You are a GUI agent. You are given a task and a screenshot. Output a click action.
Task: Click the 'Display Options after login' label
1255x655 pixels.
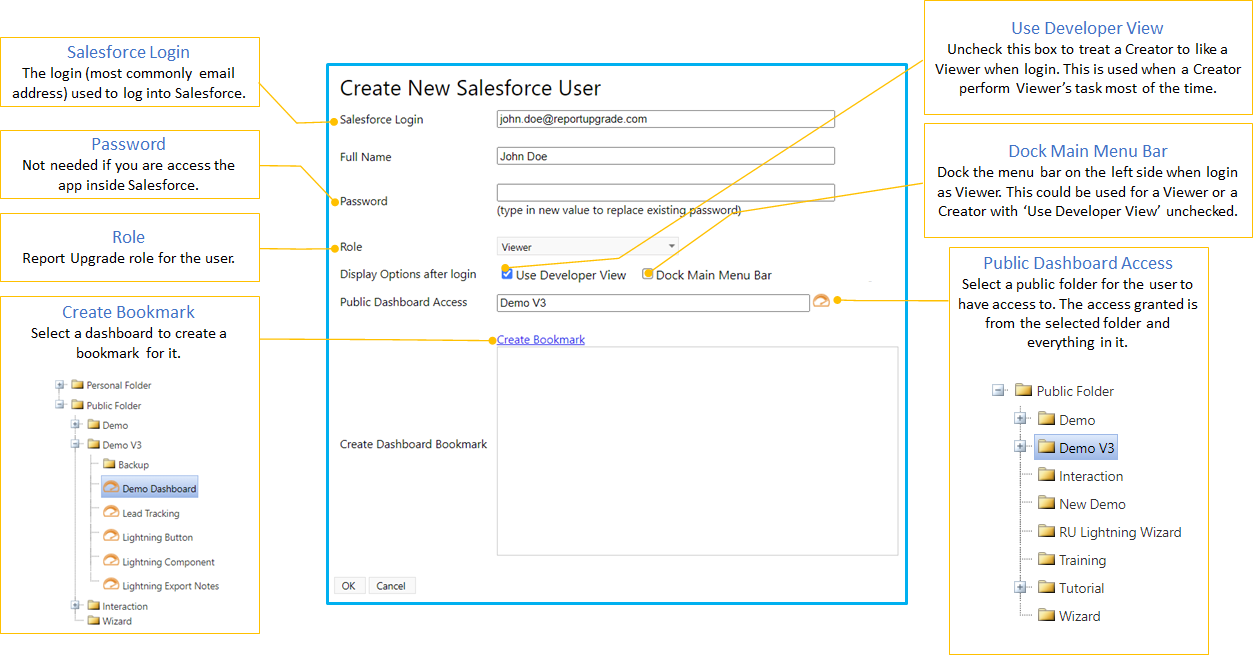point(408,274)
